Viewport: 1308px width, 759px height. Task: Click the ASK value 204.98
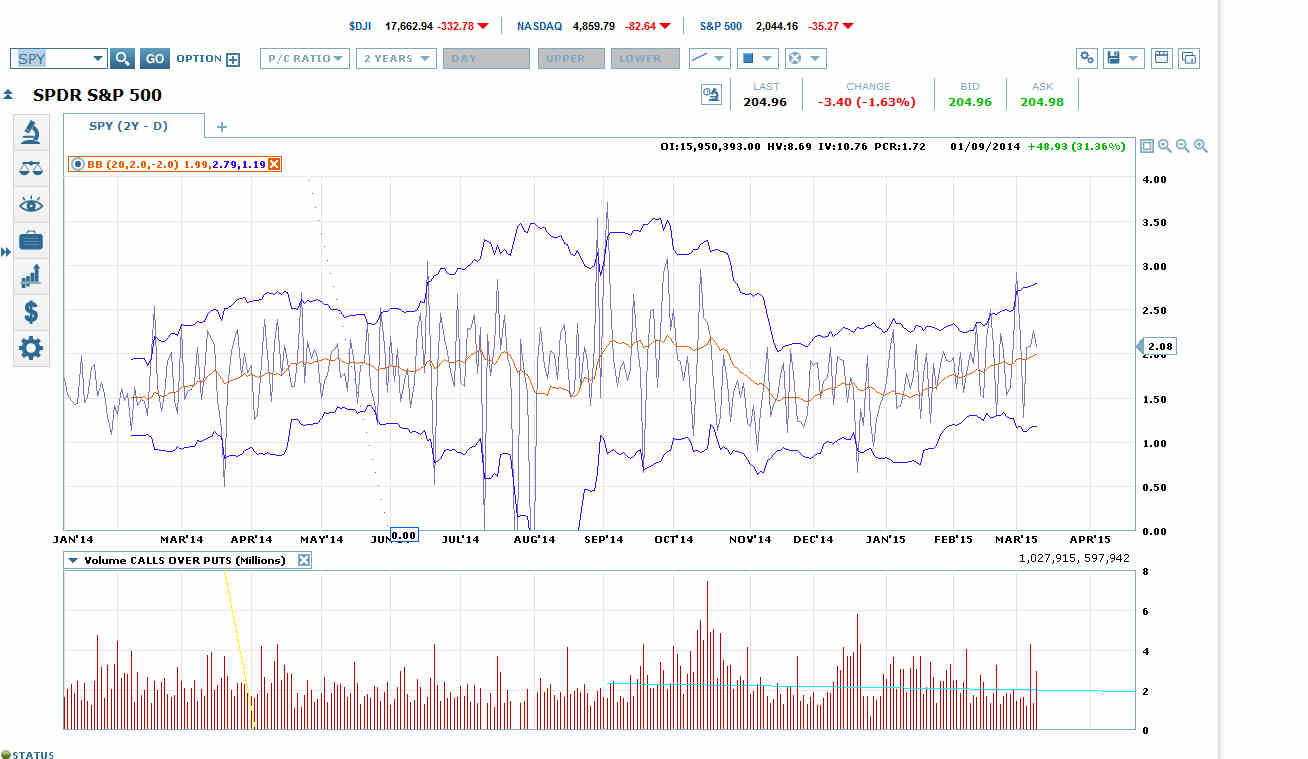click(1042, 102)
